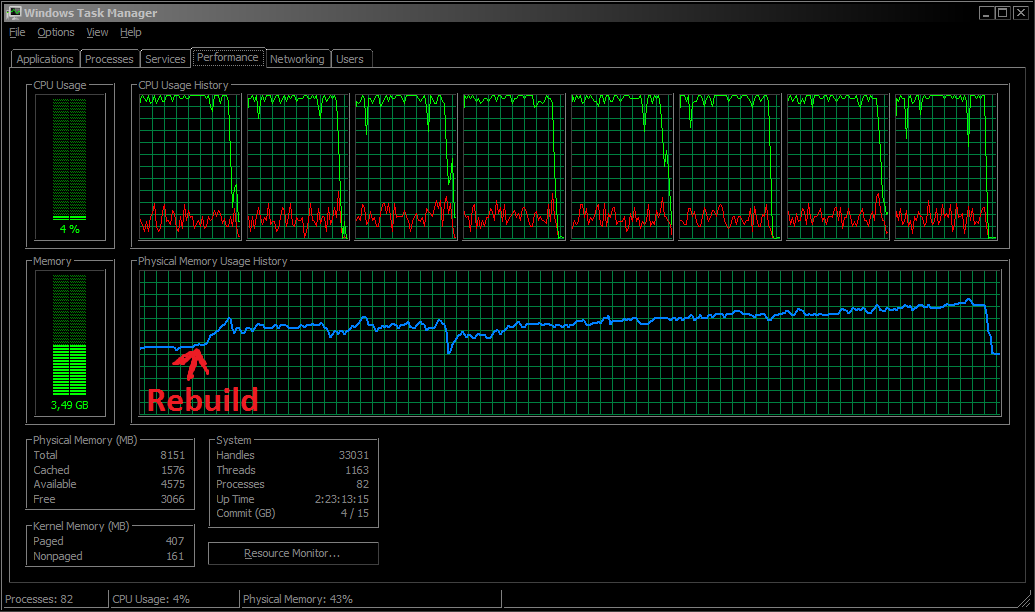Show the Networking tab
Screen dimensions: 1035x612
[x=297, y=59]
